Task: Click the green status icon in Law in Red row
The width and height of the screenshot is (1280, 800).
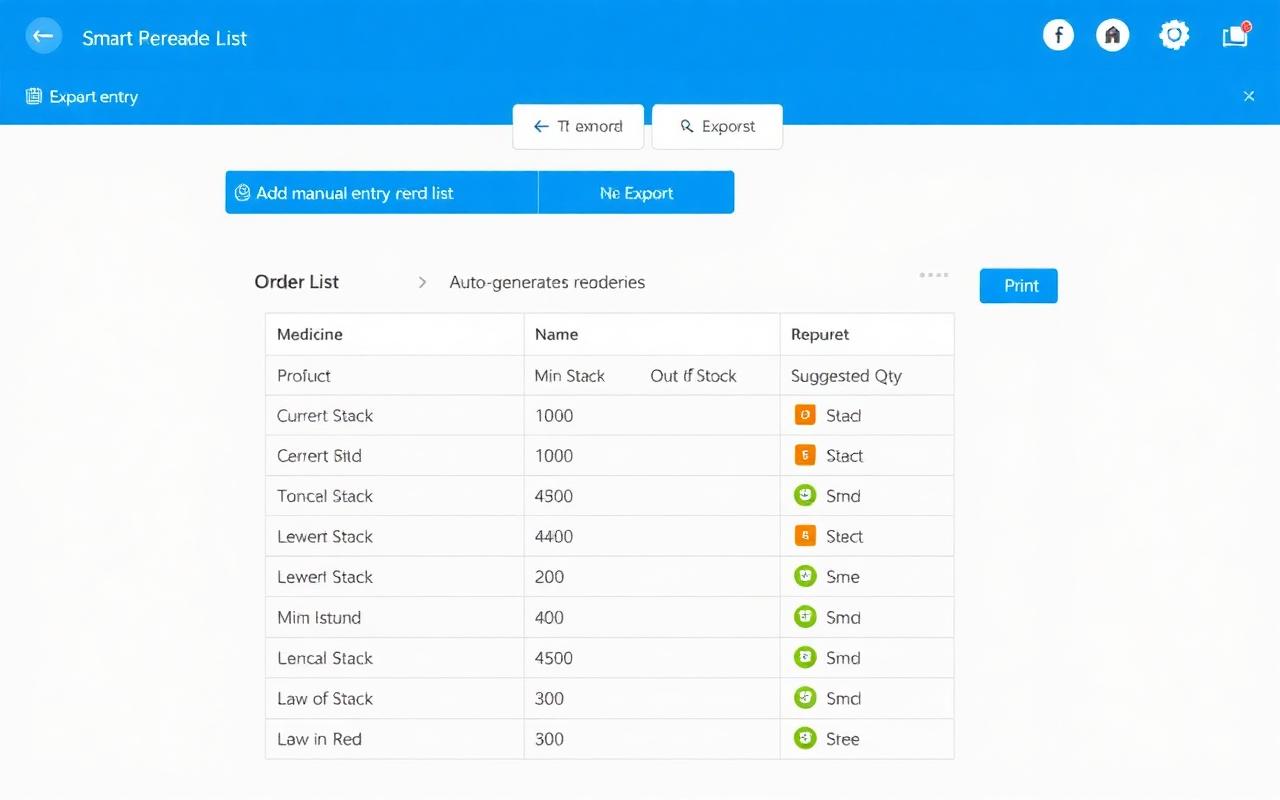Action: coord(805,739)
